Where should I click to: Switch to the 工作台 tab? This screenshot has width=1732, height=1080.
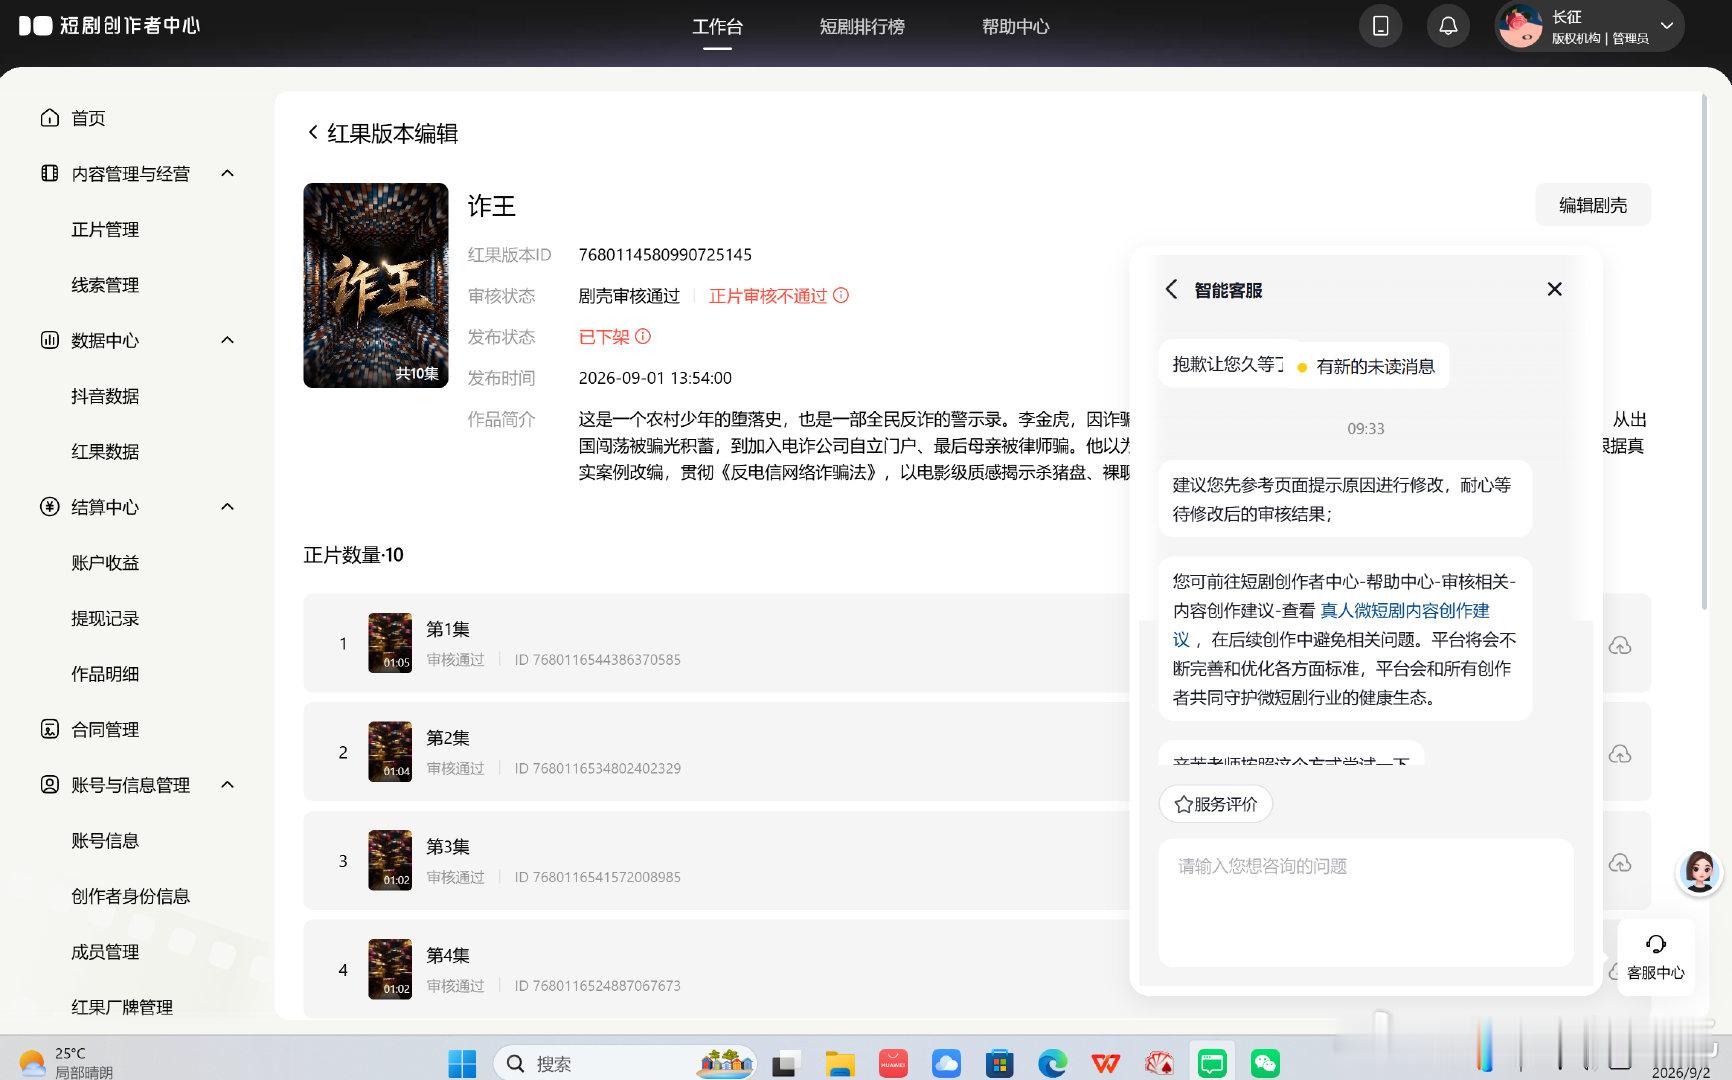(x=717, y=27)
